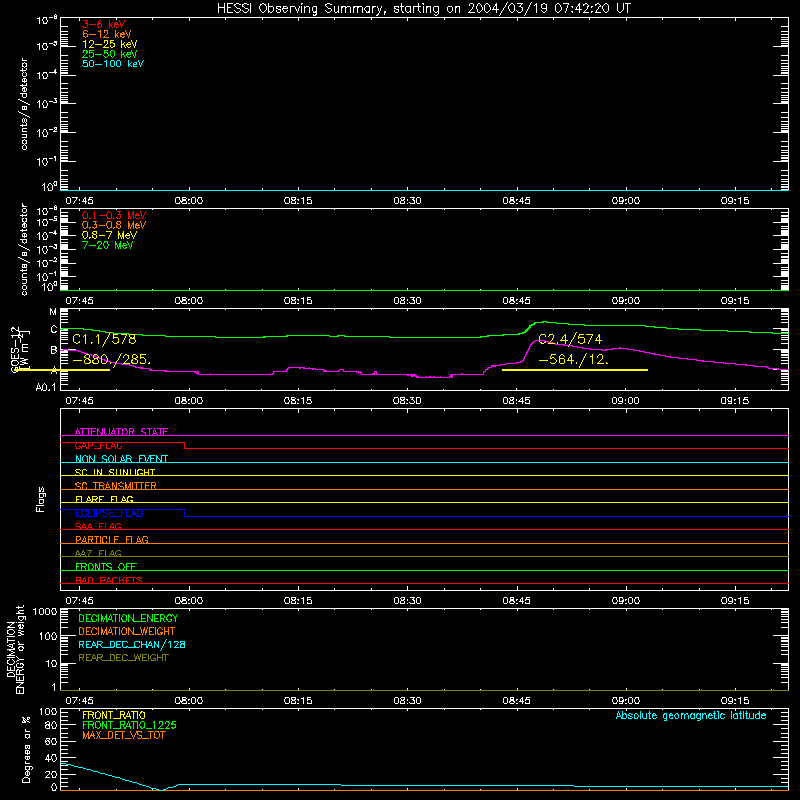Click the FRONT_RATIO_1225 legend entry
The width and height of the screenshot is (800, 800).
129,725
